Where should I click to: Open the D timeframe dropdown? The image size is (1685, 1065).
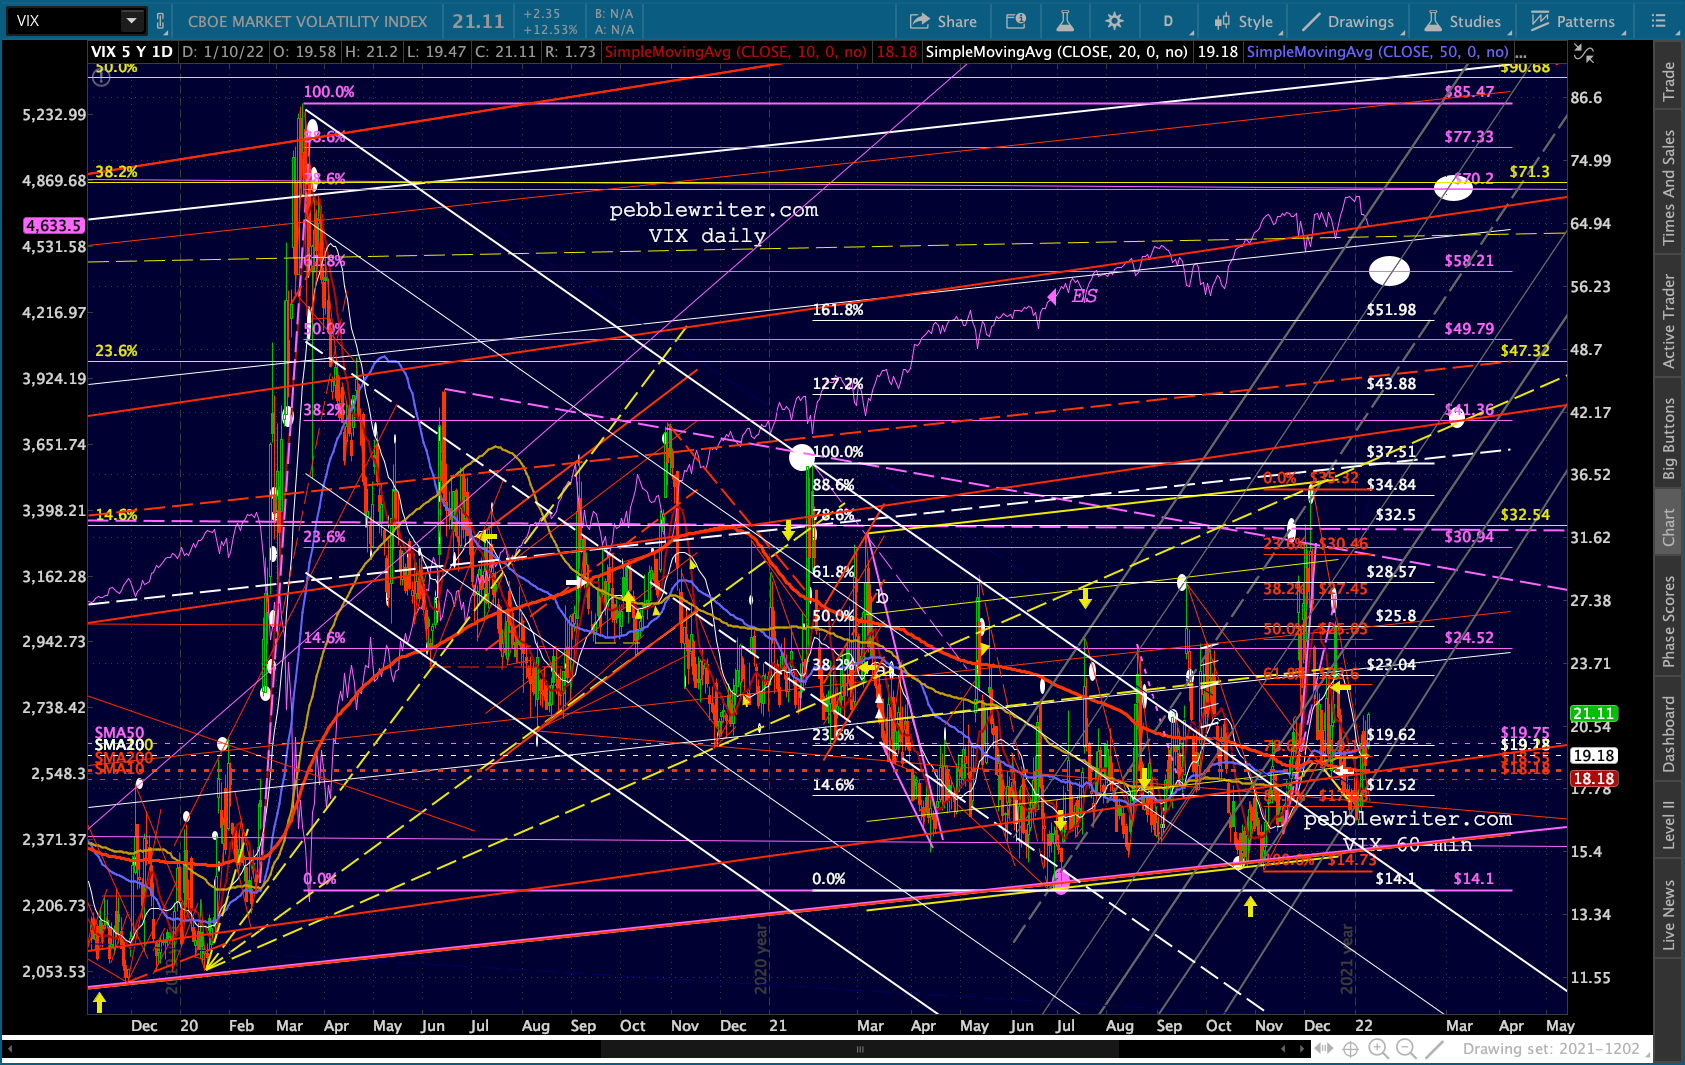(1167, 21)
